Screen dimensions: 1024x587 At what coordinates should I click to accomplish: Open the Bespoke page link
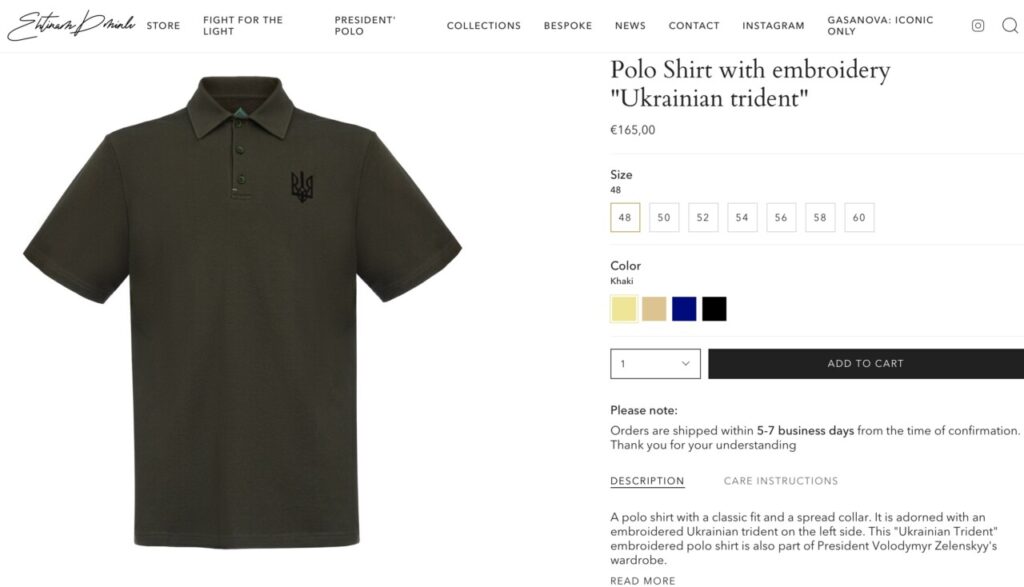[568, 25]
